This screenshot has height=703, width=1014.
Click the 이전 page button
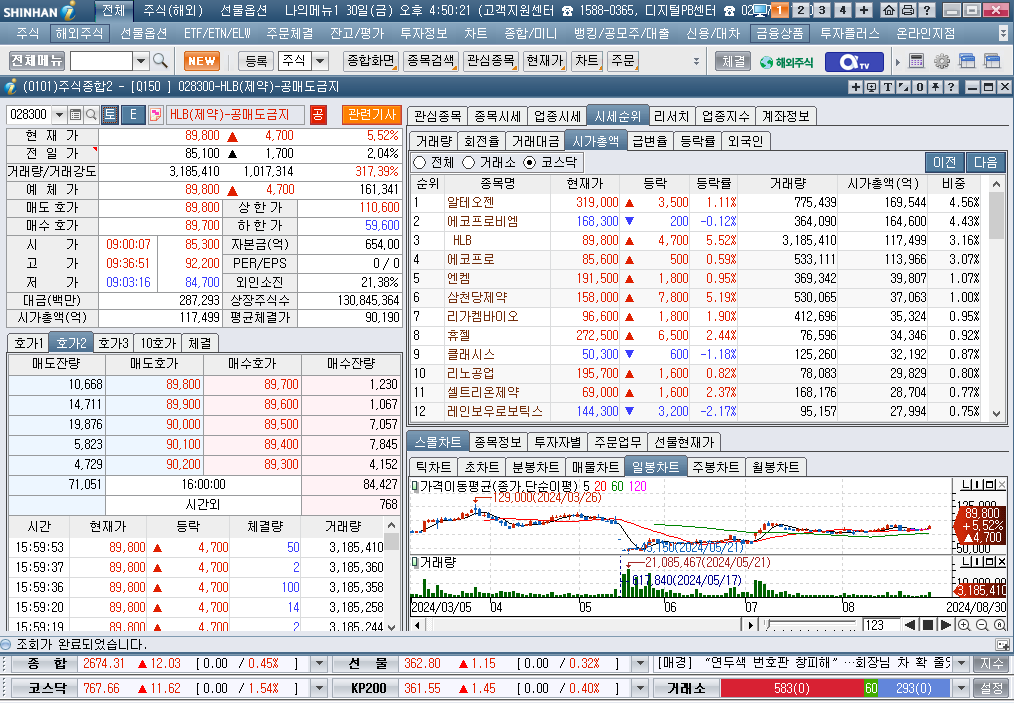pyautogui.click(x=945, y=162)
